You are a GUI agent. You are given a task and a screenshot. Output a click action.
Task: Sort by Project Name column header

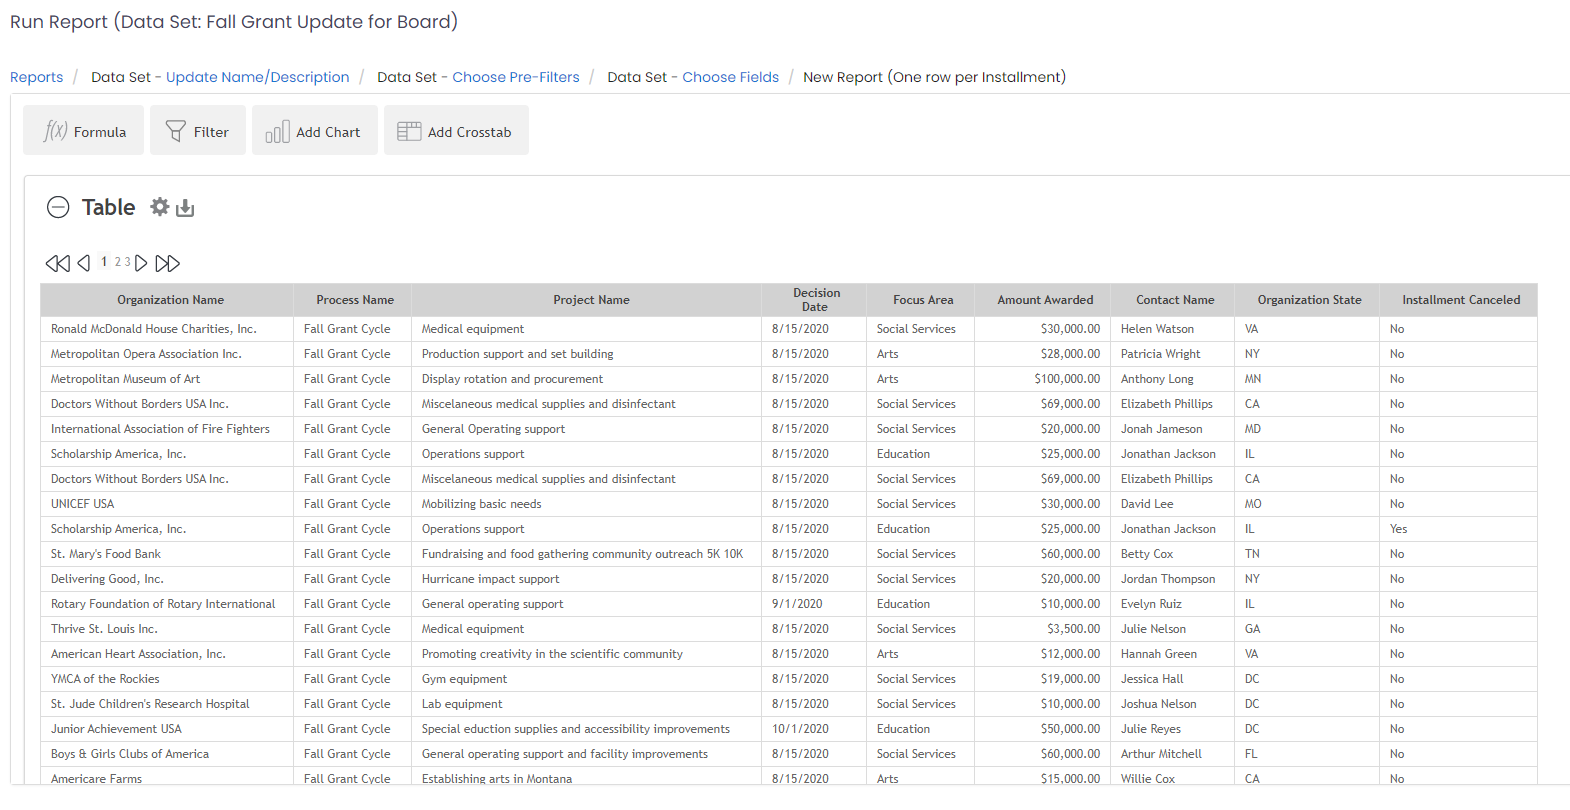[x=587, y=300]
